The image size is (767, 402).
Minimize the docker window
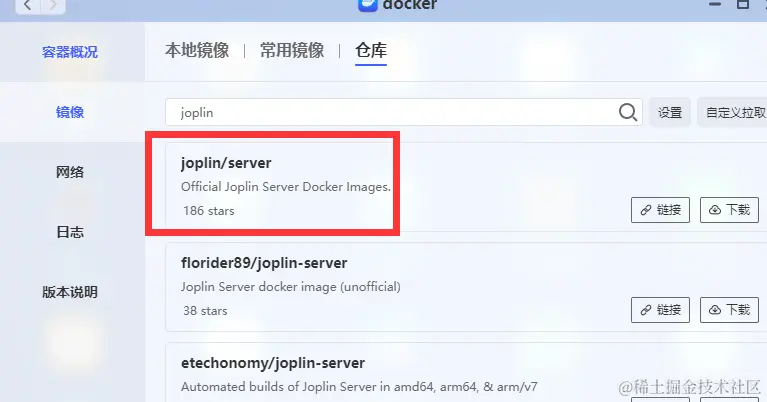coord(715,4)
